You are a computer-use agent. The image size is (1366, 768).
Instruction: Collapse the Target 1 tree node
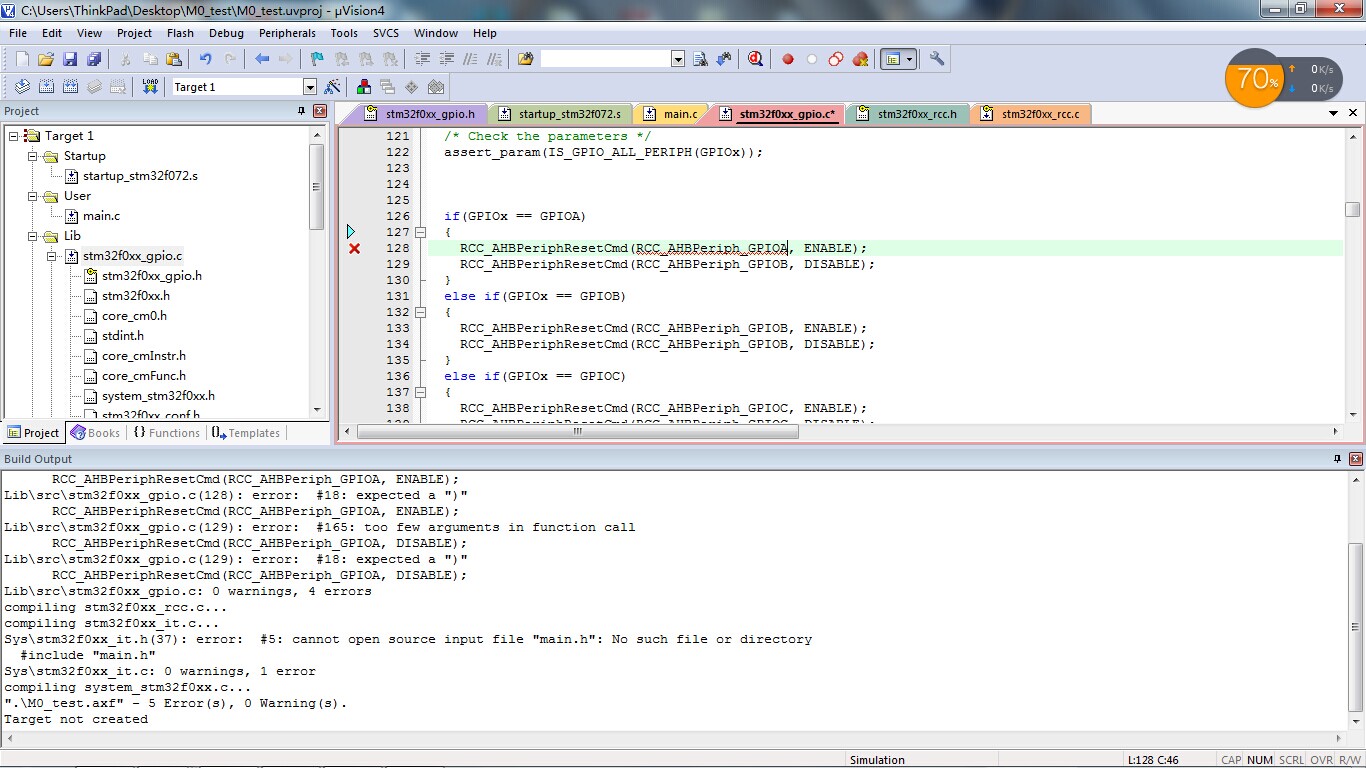[x=13, y=136]
